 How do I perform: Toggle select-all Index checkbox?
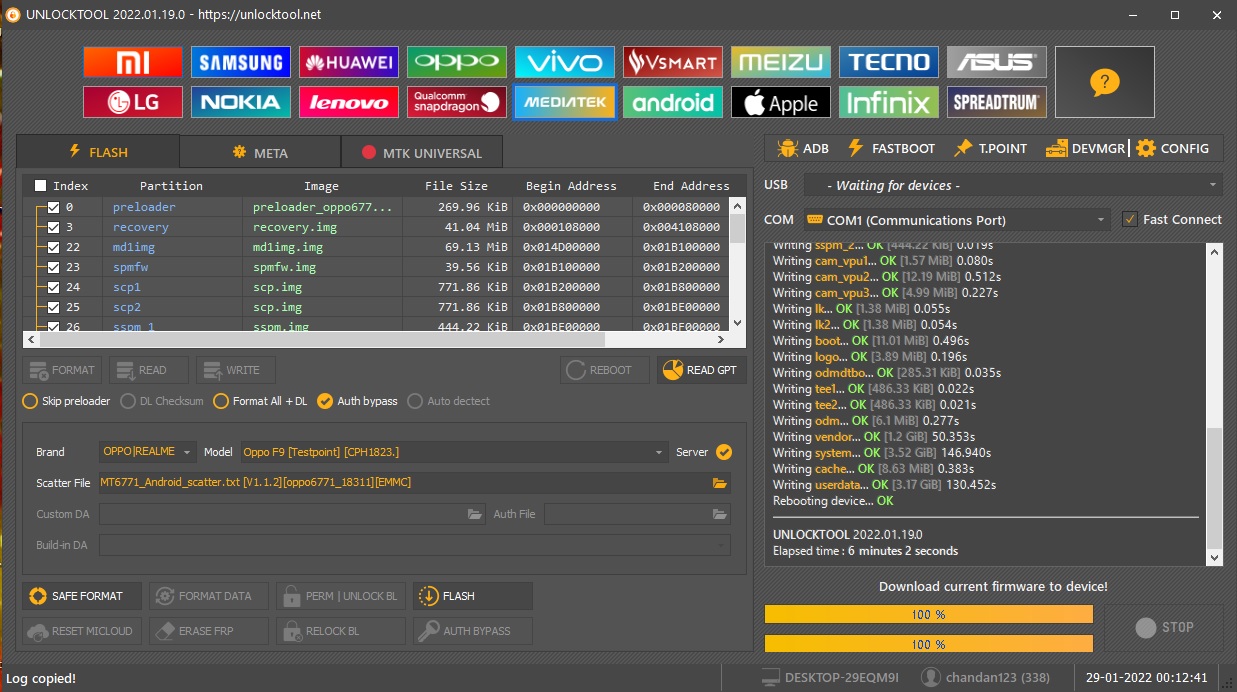40,185
